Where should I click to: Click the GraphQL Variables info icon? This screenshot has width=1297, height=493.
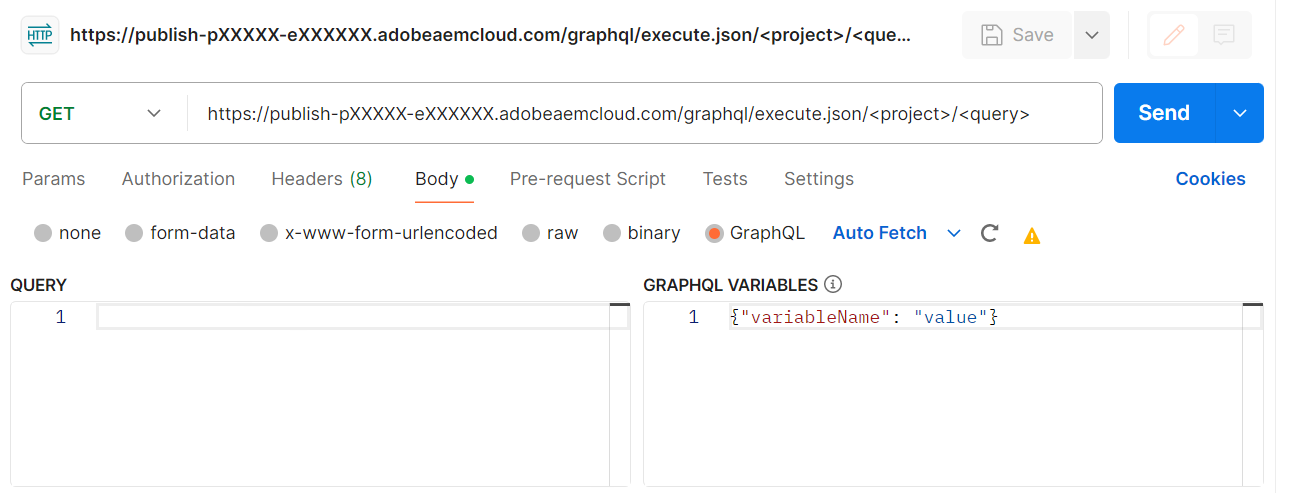(x=832, y=285)
